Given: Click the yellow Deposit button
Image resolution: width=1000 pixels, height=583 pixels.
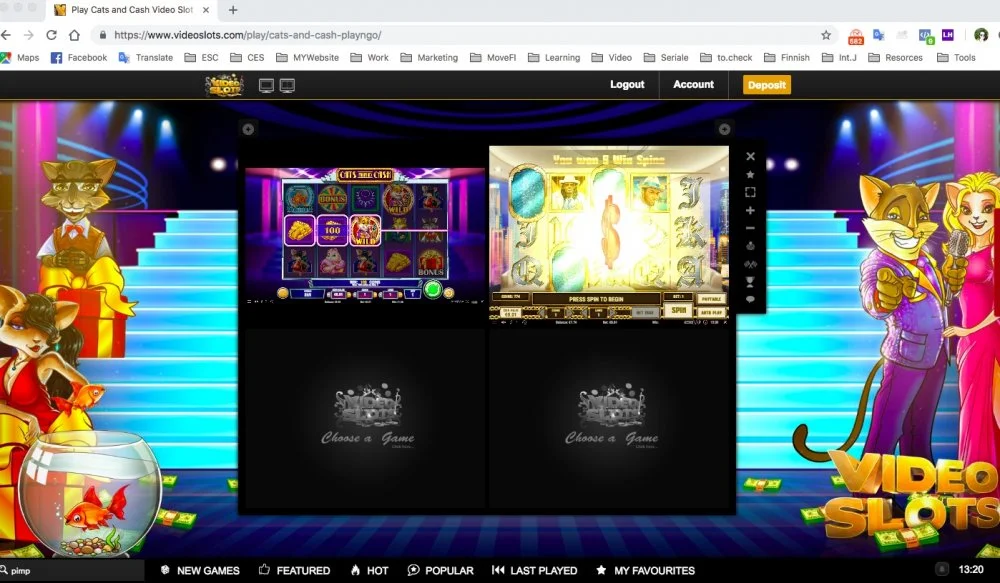Looking at the screenshot, I should coord(767,85).
